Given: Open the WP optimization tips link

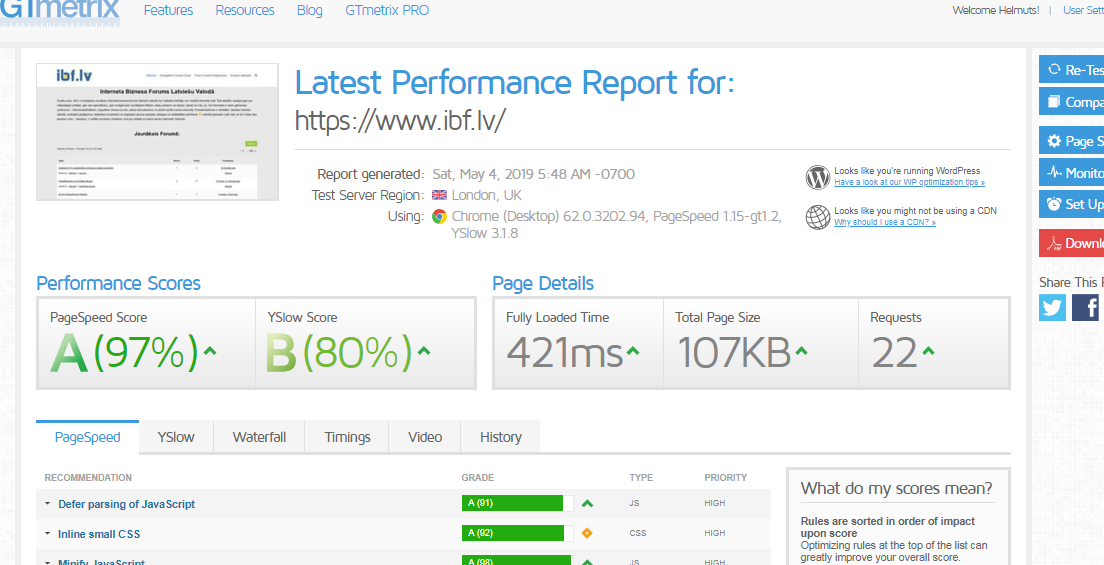Looking at the screenshot, I should pyautogui.click(x=909, y=183).
